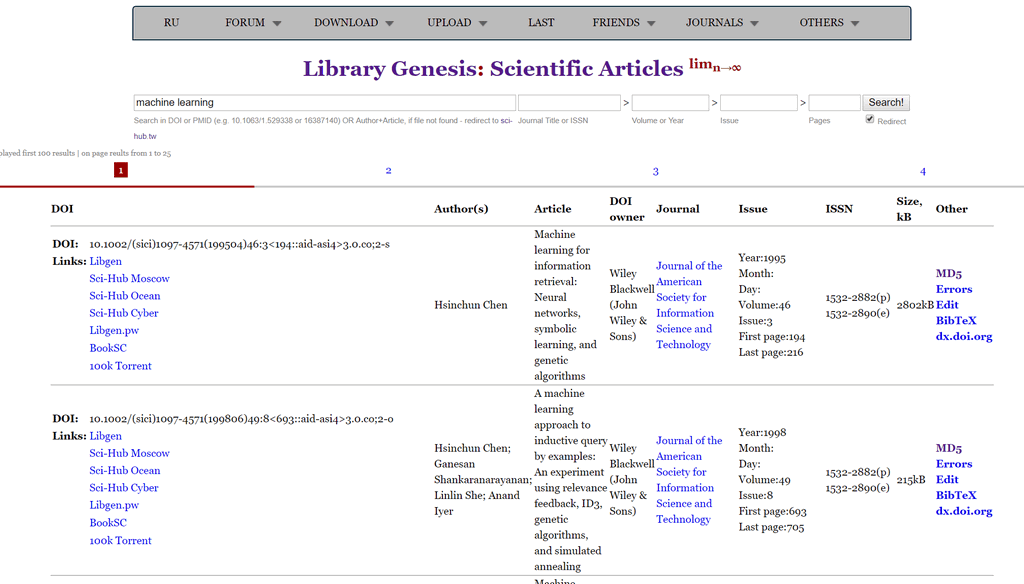Screen dimensions: 1024x584
Task: Open Sci-Hub Cyber link for 1998 article
Action: pyautogui.click(x=124, y=488)
